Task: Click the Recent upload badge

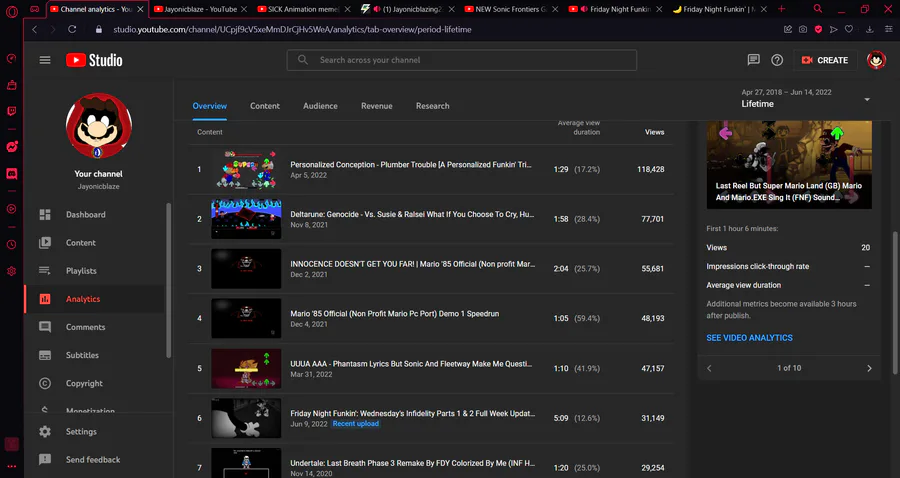Action: point(356,423)
